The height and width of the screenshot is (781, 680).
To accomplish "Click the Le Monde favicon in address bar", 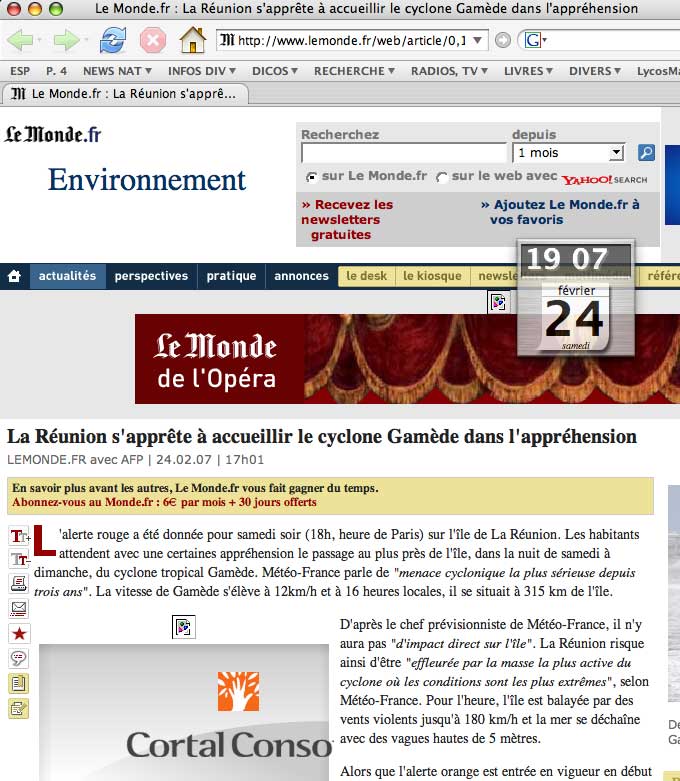I will click(x=227, y=40).
